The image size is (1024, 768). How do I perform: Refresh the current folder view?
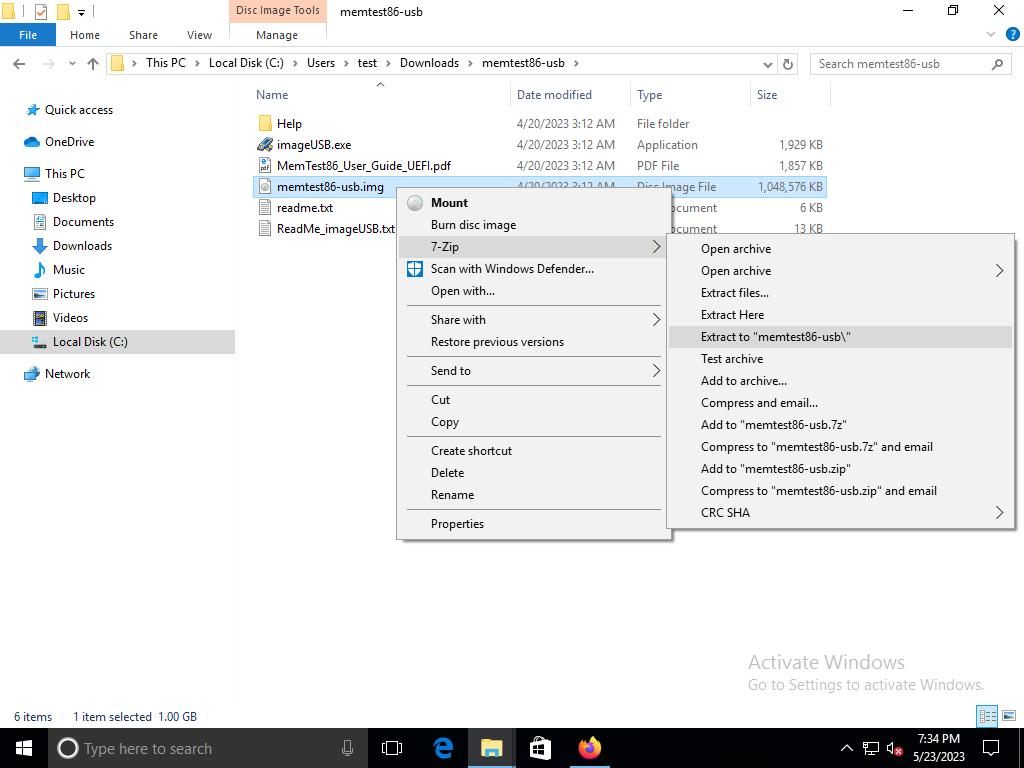(x=788, y=63)
